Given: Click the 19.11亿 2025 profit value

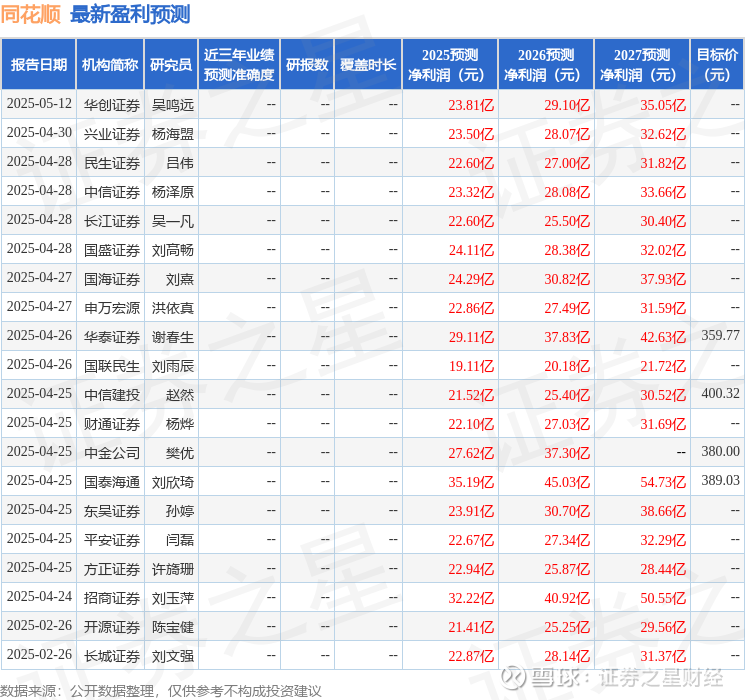Looking at the screenshot, I should click(x=471, y=366).
